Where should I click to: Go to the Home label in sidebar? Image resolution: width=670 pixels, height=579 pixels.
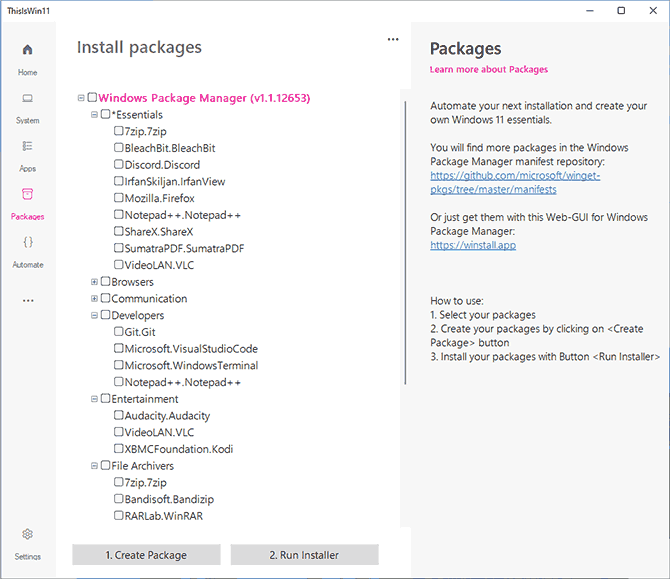pyautogui.click(x=27, y=72)
